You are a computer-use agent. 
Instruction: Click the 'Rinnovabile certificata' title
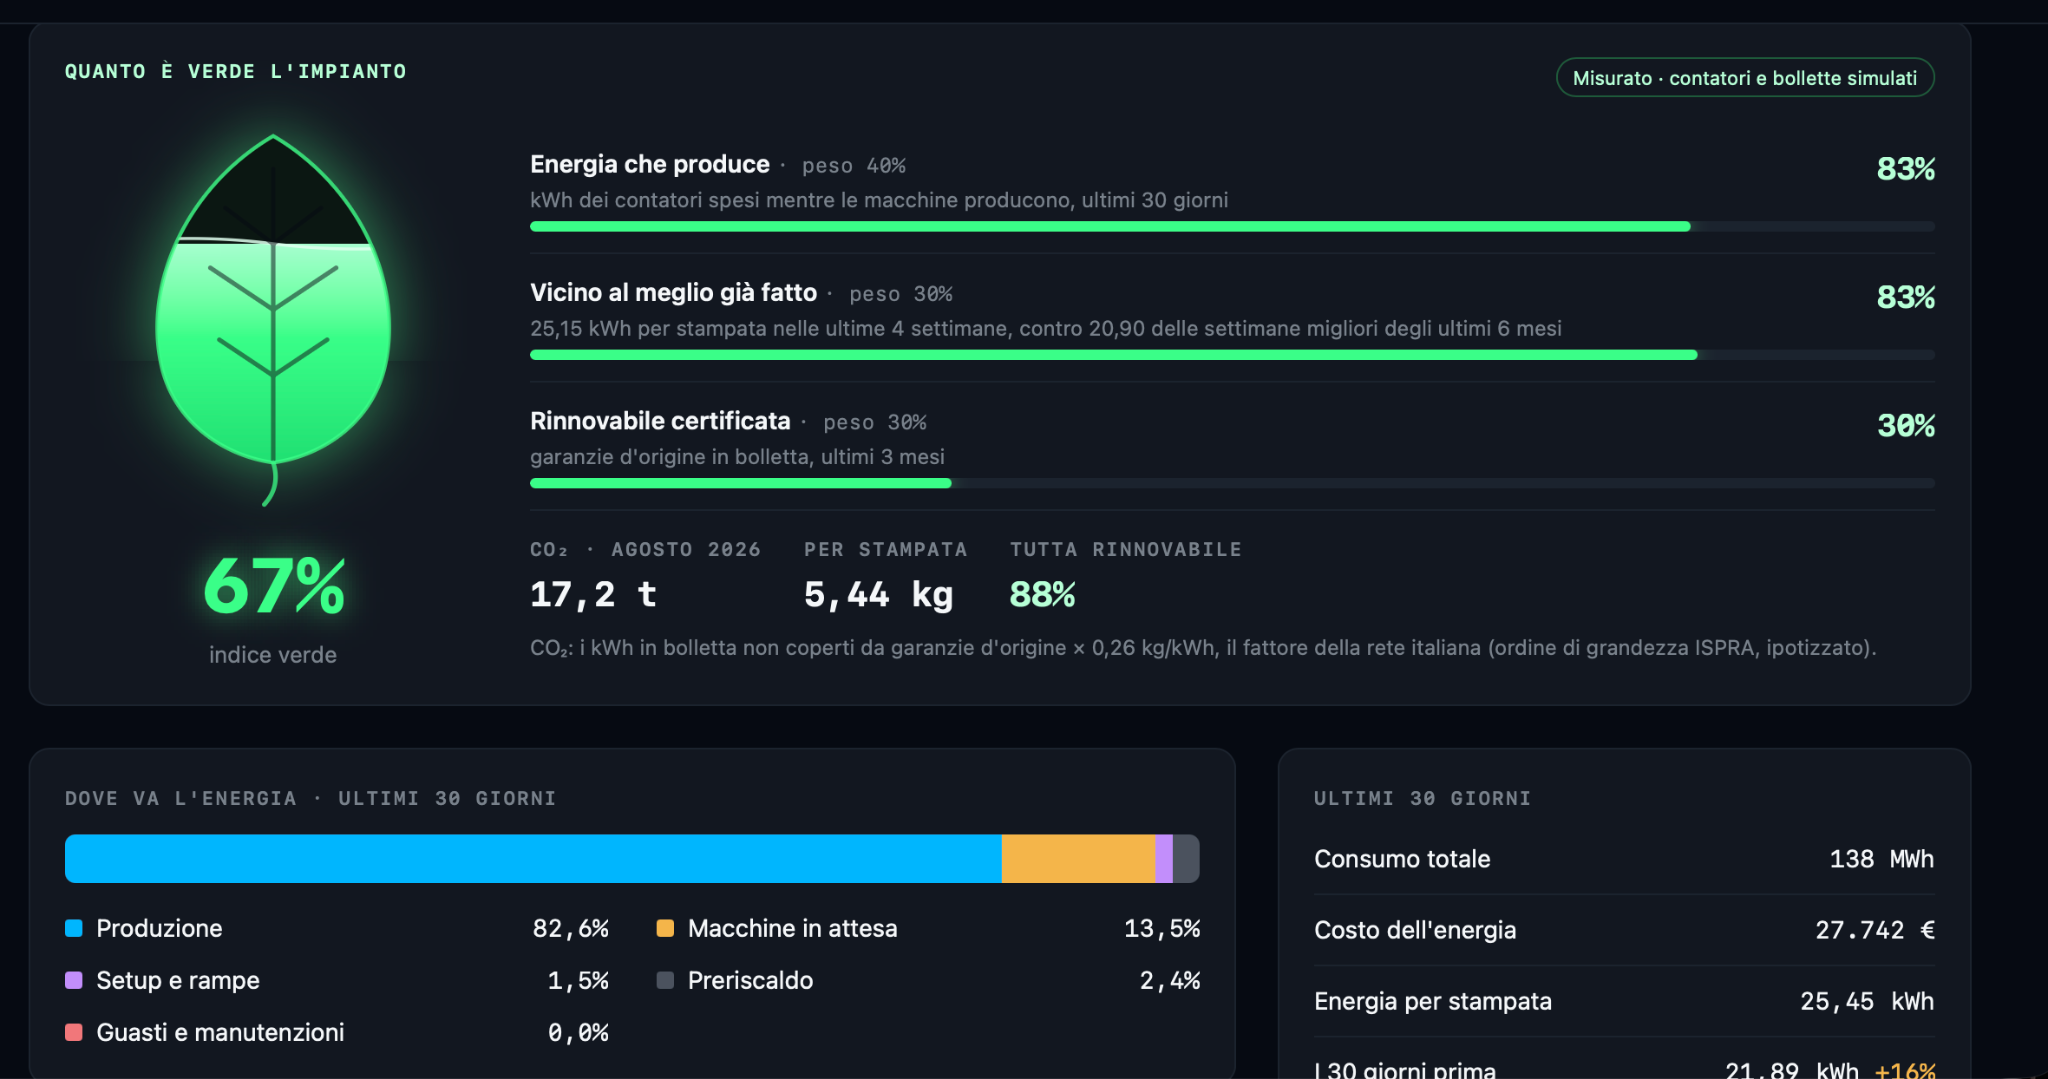click(x=660, y=421)
